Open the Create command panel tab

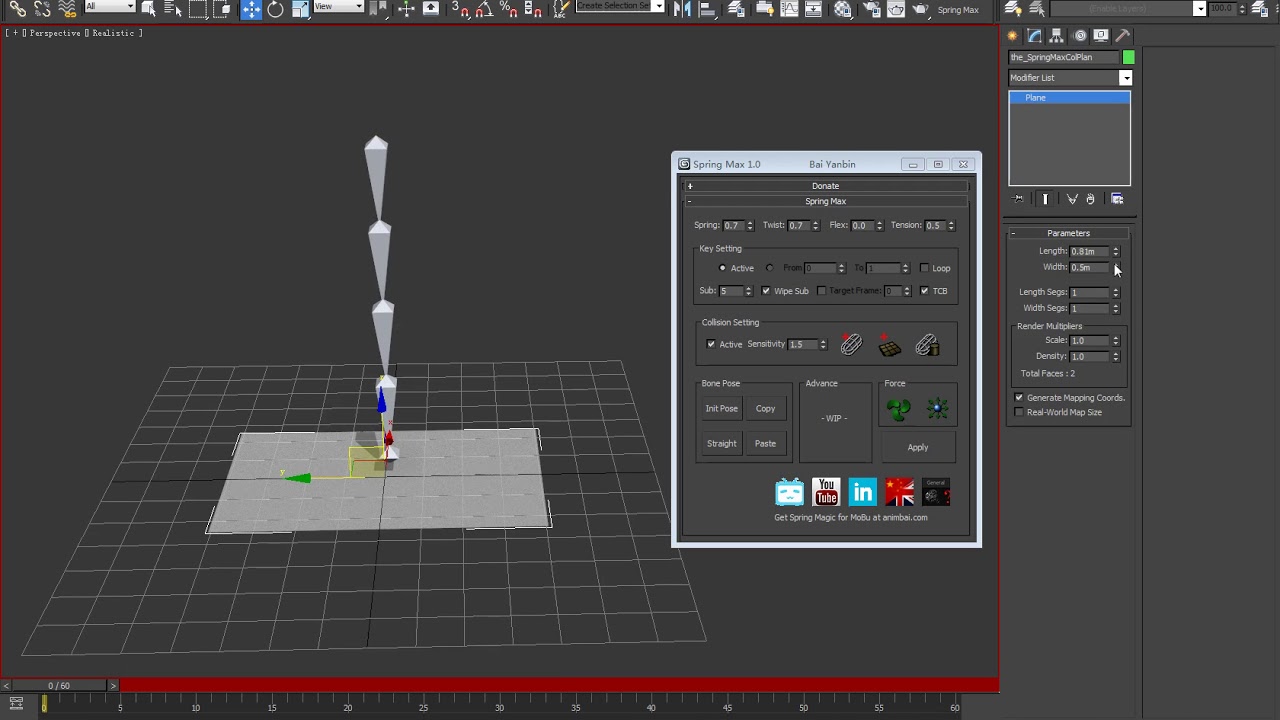point(1012,35)
